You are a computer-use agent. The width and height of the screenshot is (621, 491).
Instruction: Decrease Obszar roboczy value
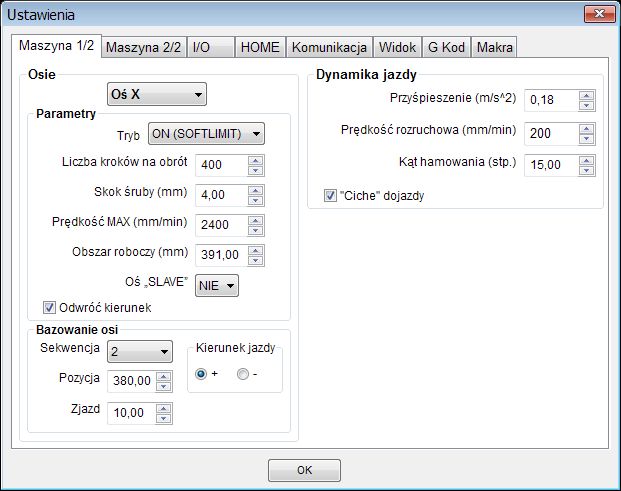coord(256,261)
